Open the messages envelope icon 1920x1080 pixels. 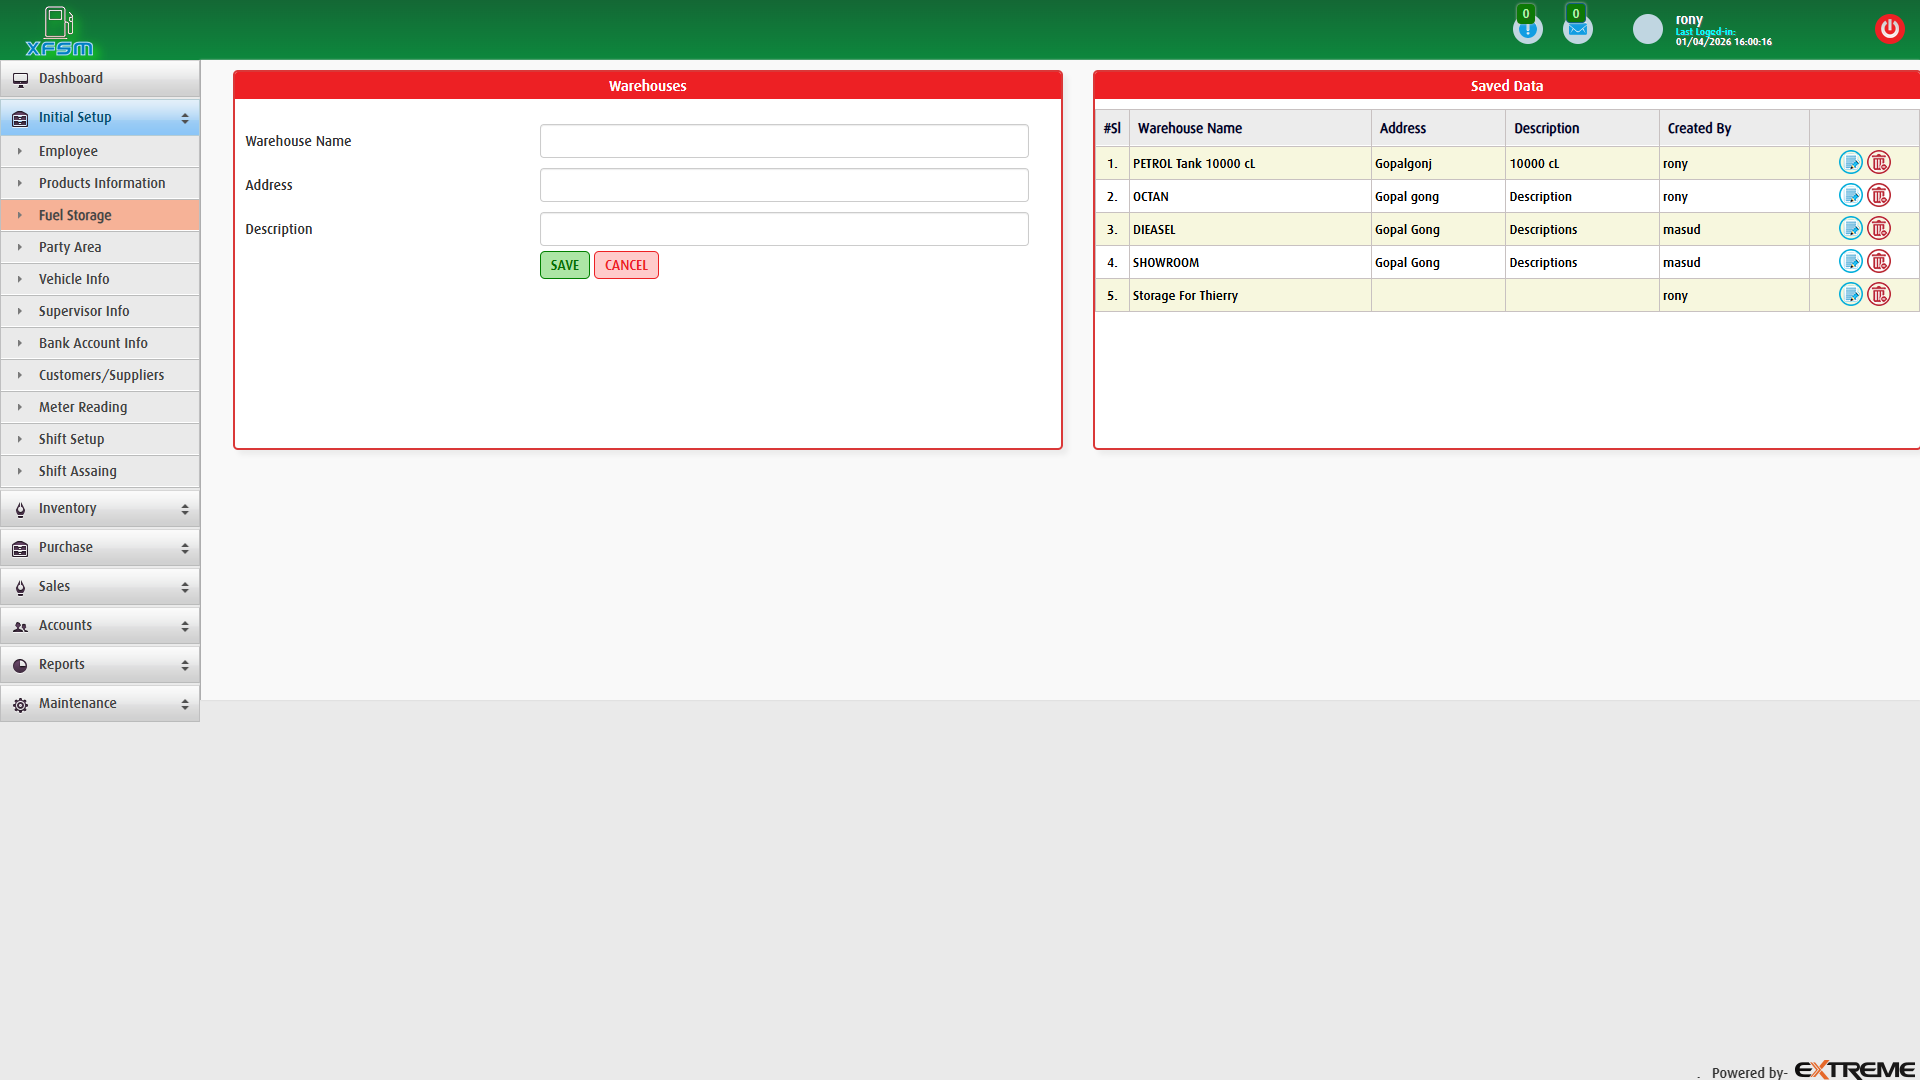[x=1577, y=28]
